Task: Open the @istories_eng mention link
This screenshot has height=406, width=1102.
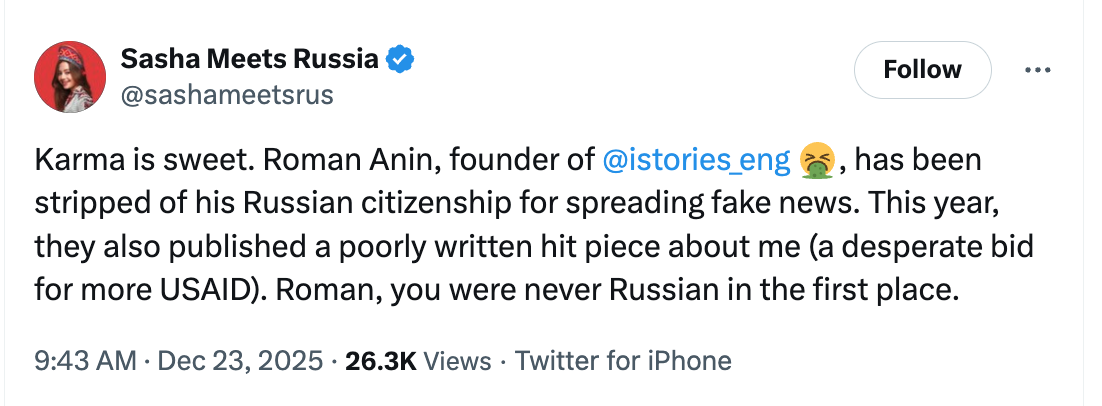Action: pyautogui.click(x=697, y=160)
